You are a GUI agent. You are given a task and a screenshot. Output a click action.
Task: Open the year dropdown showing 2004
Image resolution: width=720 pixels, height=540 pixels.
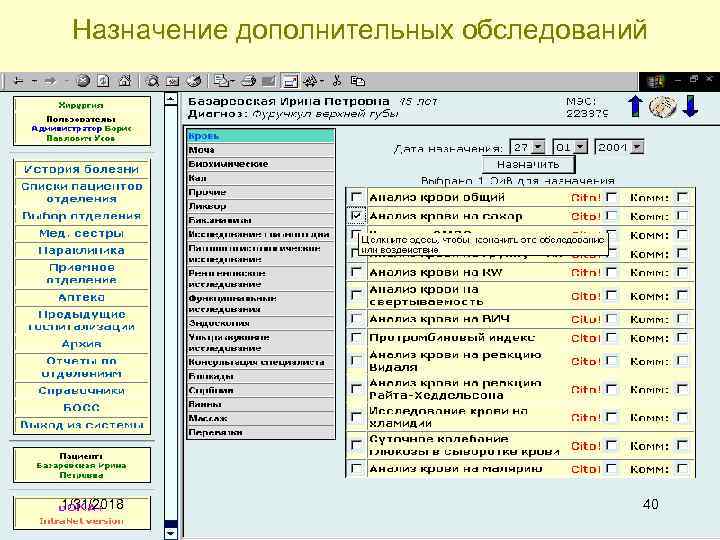pos(637,147)
